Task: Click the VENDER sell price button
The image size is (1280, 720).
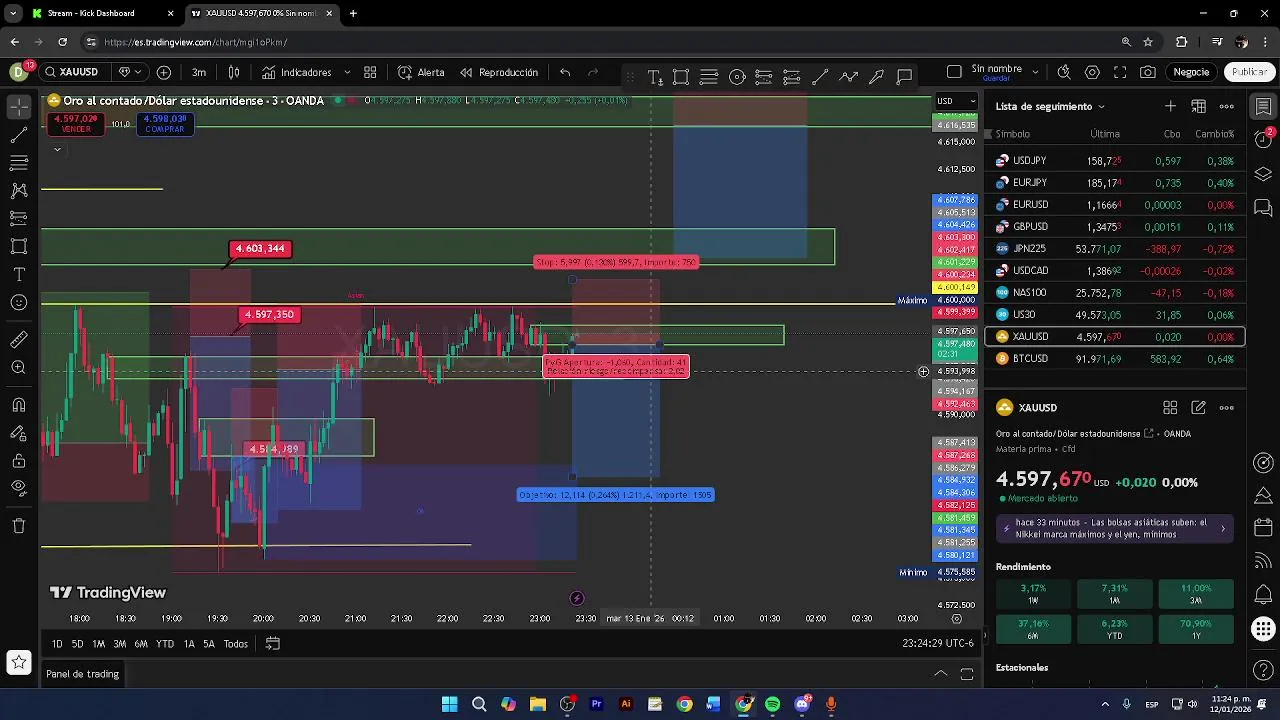Action: [x=76, y=124]
